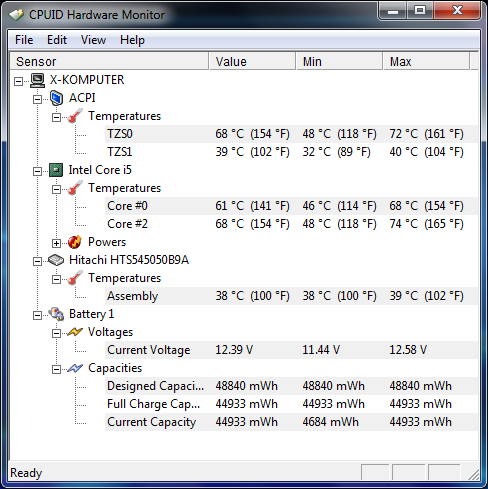
Task: Select the Current Voltage row
Action: pyautogui.click(x=292, y=350)
